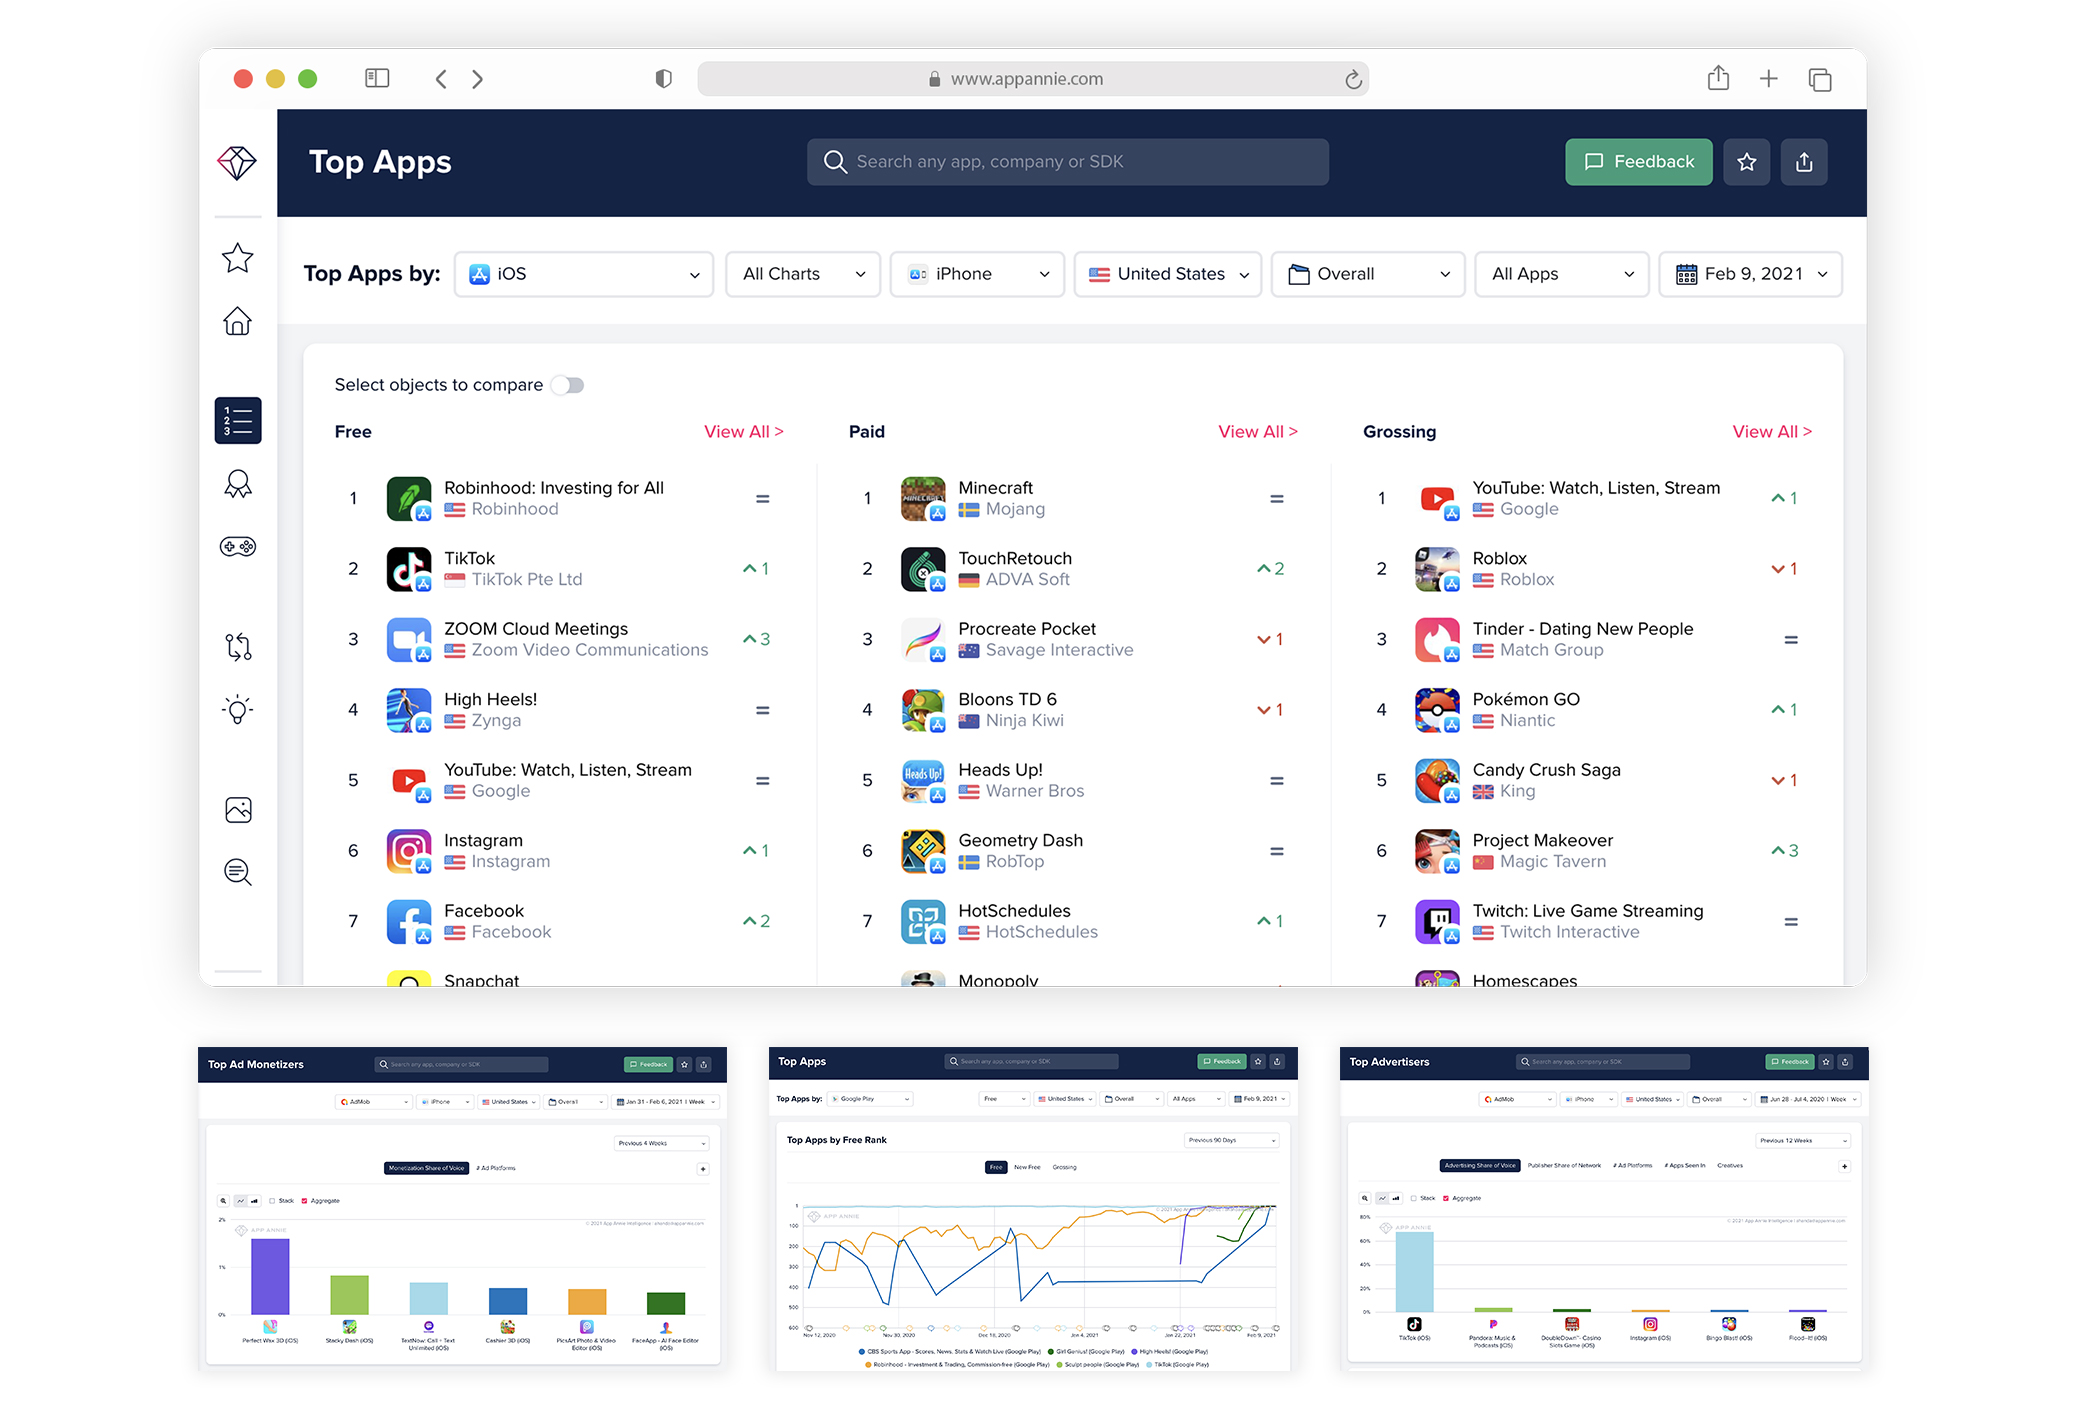Open the Feb 9, 2021 dropdown in main window
The image size is (2100, 1407).
[1751, 274]
